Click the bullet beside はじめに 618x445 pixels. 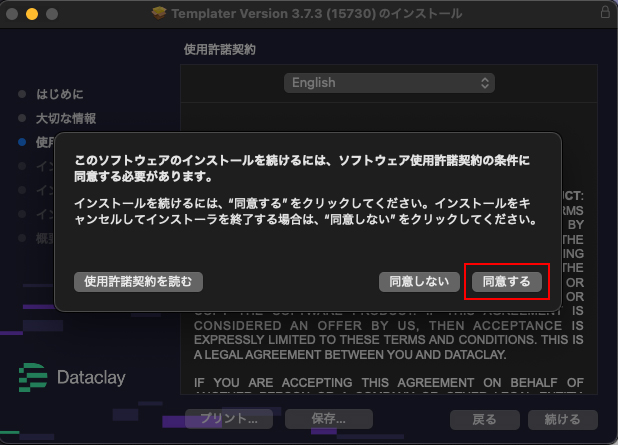[22, 95]
